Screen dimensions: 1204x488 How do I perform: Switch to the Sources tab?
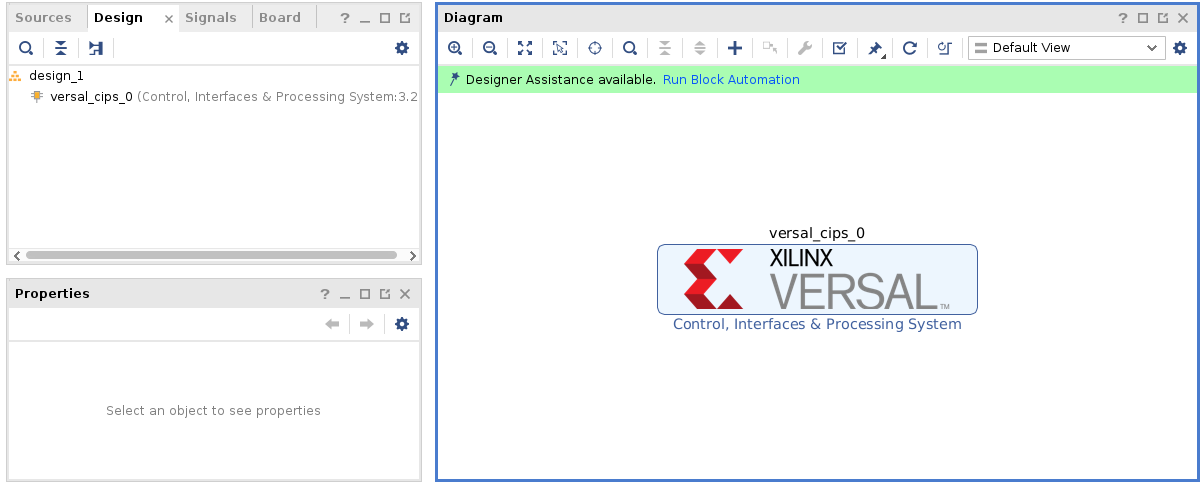(43, 18)
